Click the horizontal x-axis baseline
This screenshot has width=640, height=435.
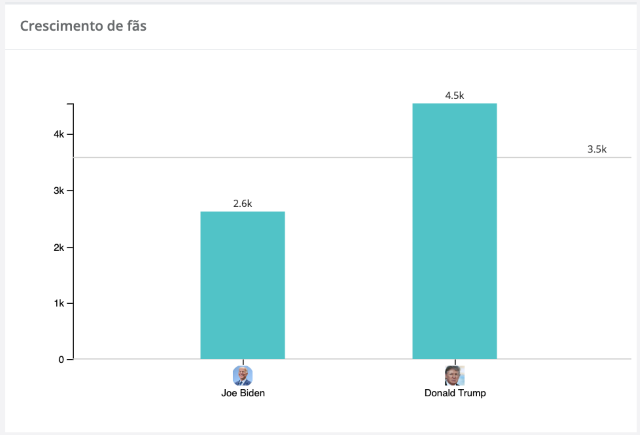tap(352, 359)
